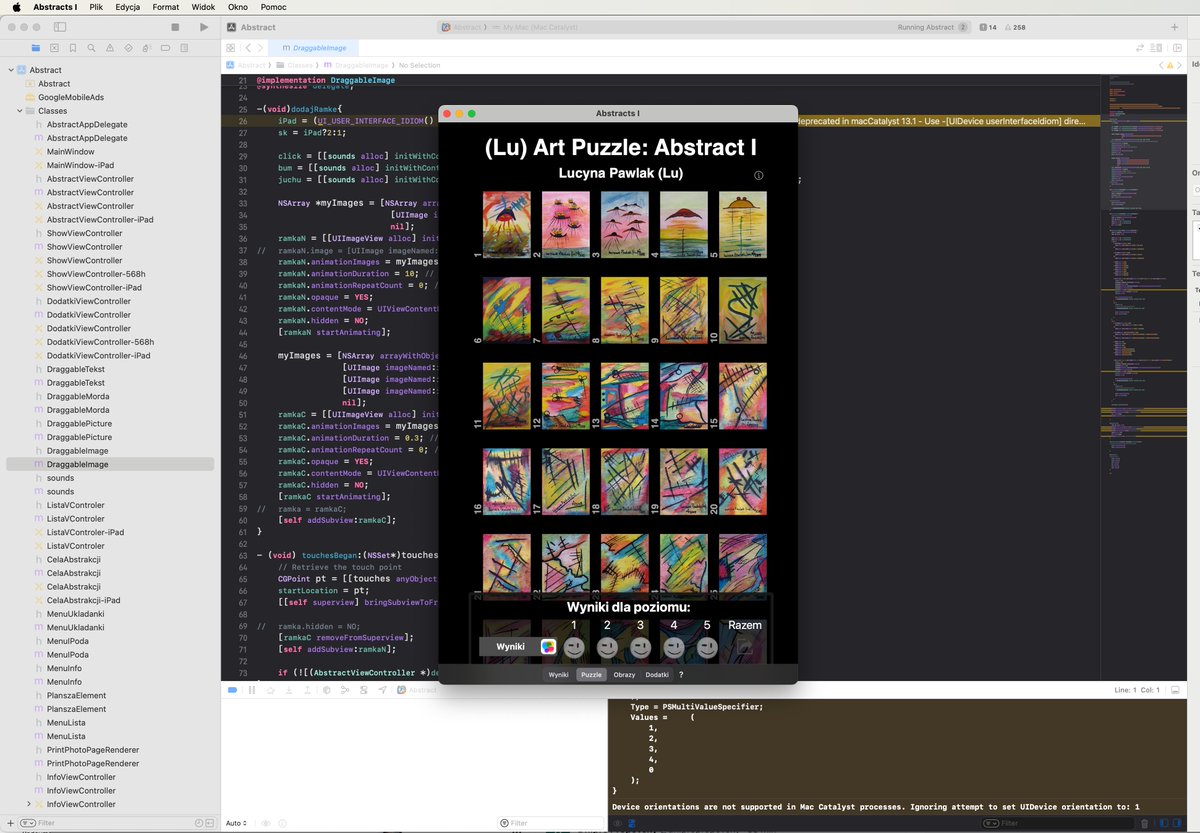Switch to the Dodatki tab in Abstracts I
The image size is (1200, 833).
pos(657,675)
